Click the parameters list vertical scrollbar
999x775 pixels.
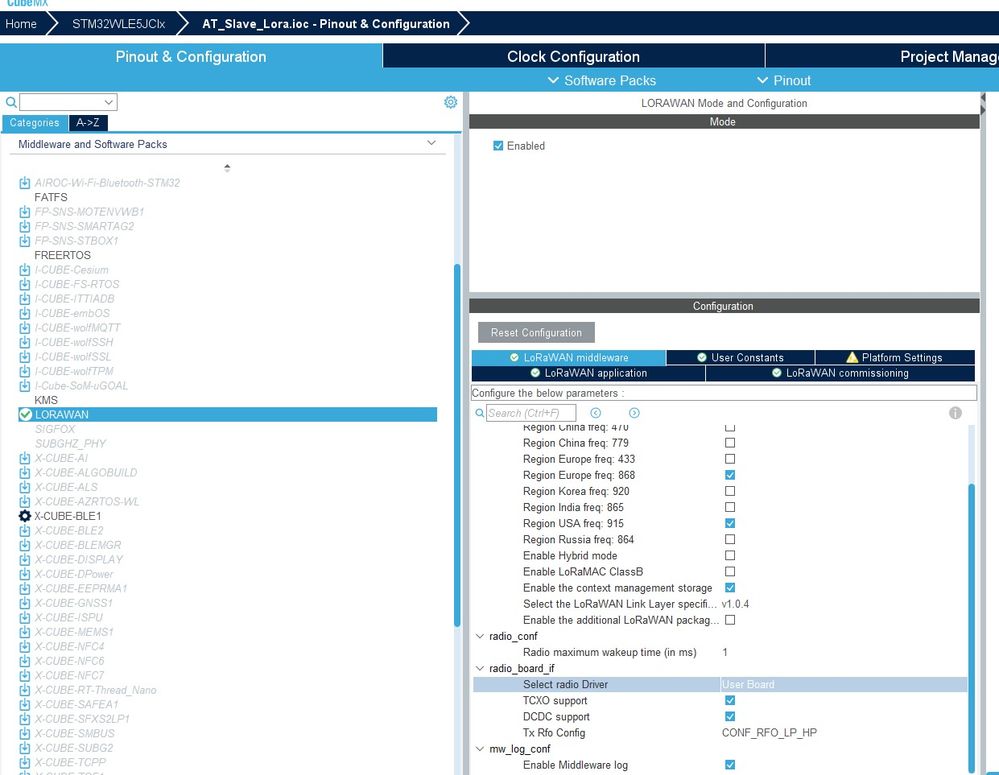pos(971,627)
